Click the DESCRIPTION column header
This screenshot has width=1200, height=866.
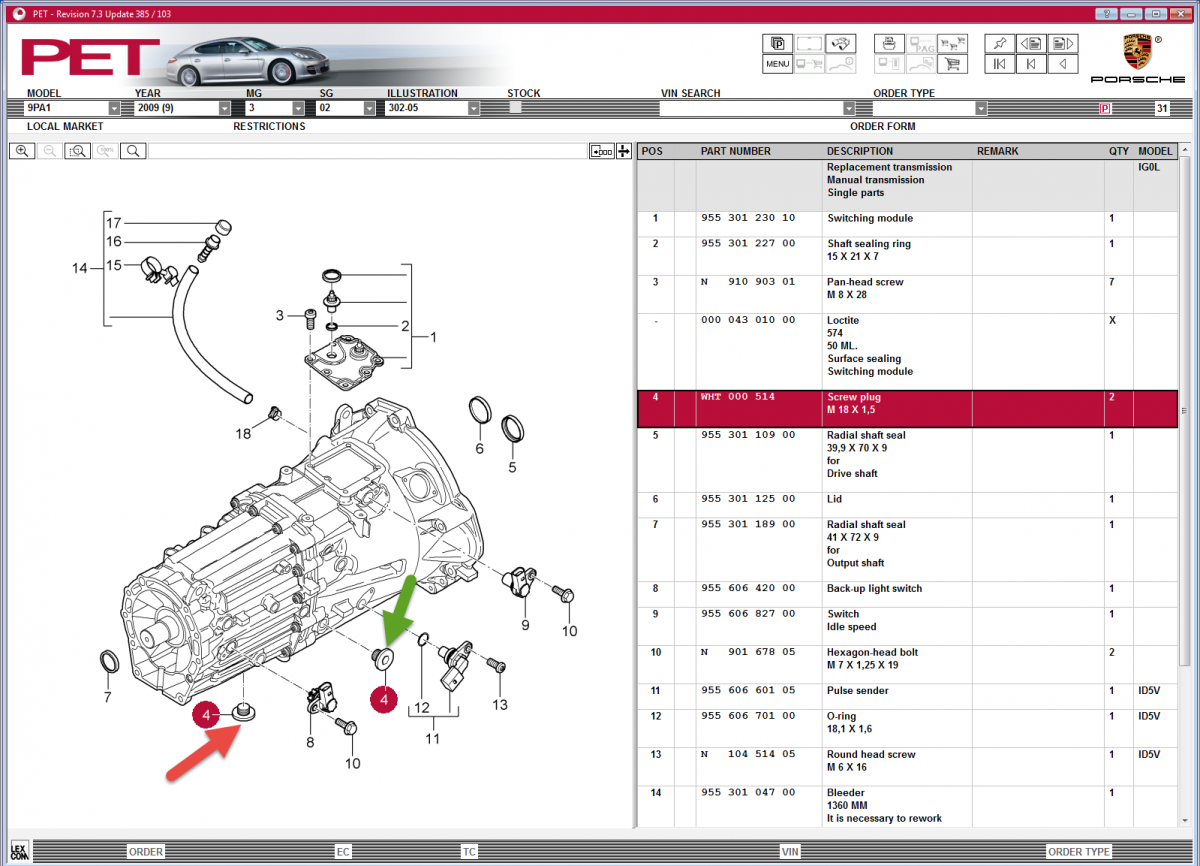[x=860, y=151]
